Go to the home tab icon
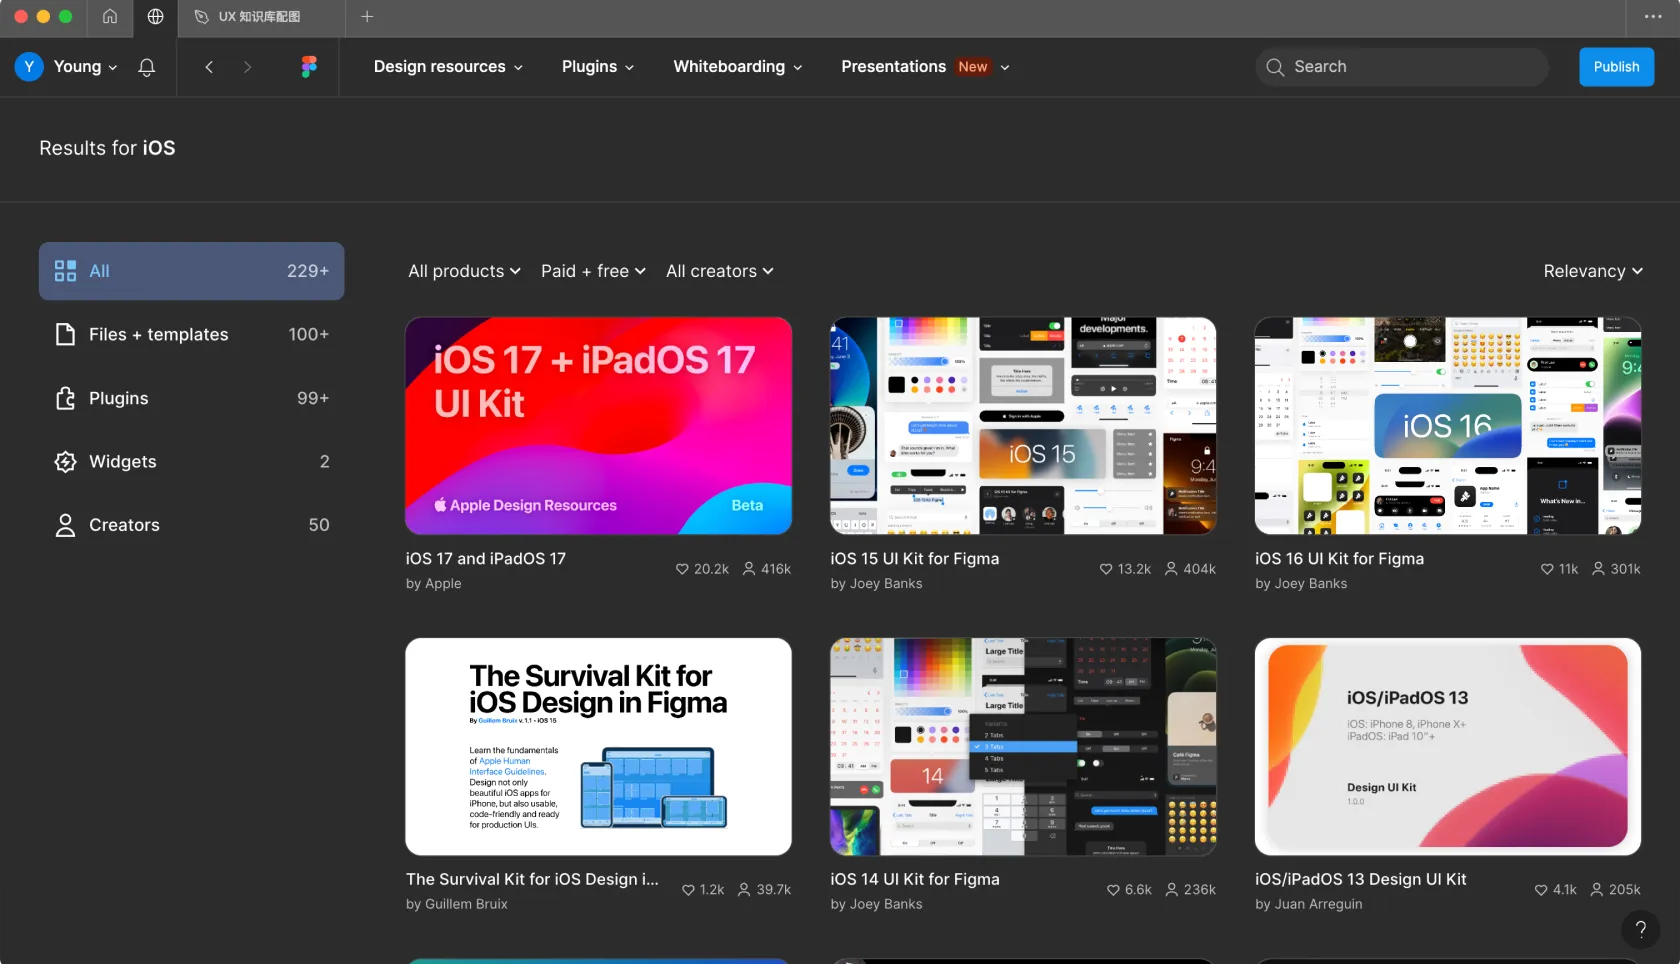This screenshot has width=1680, height=964. click(x=110, y=17)
